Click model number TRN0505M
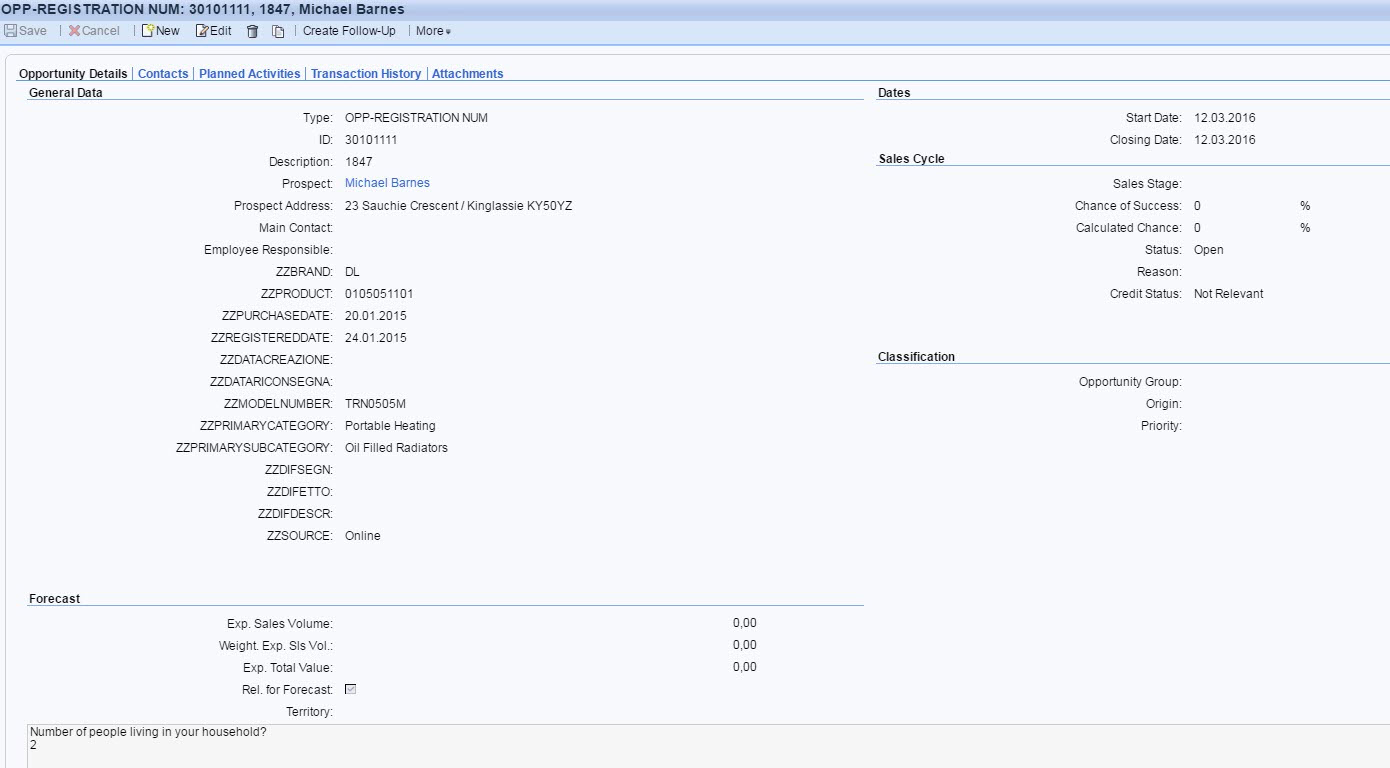 click(x=375, y=404)
